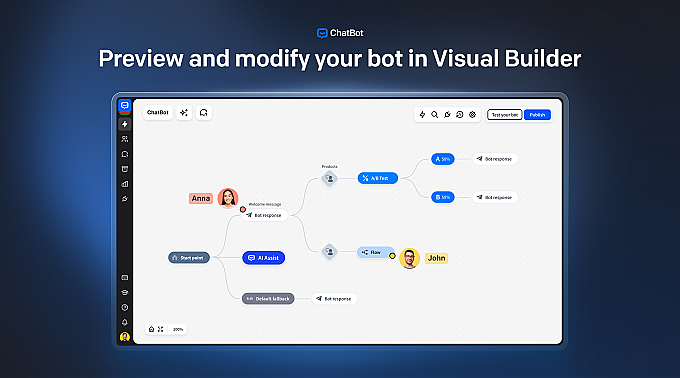Click the John name label

pos(436,258)
